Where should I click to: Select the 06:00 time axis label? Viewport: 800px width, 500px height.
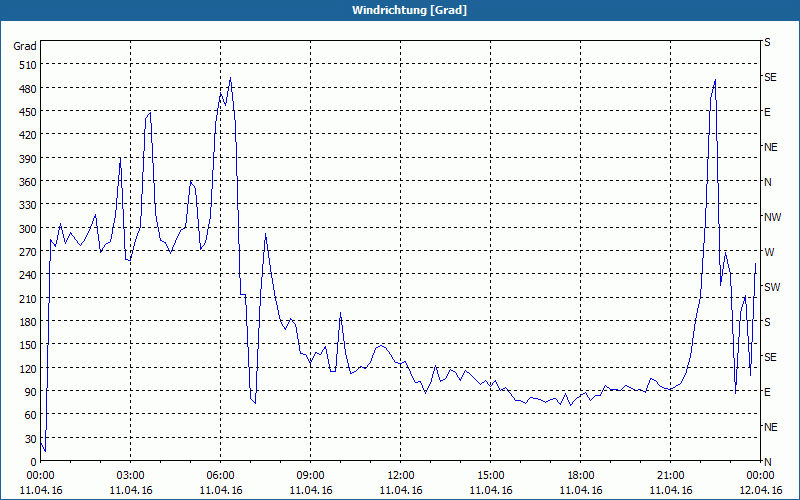point(220,476)
